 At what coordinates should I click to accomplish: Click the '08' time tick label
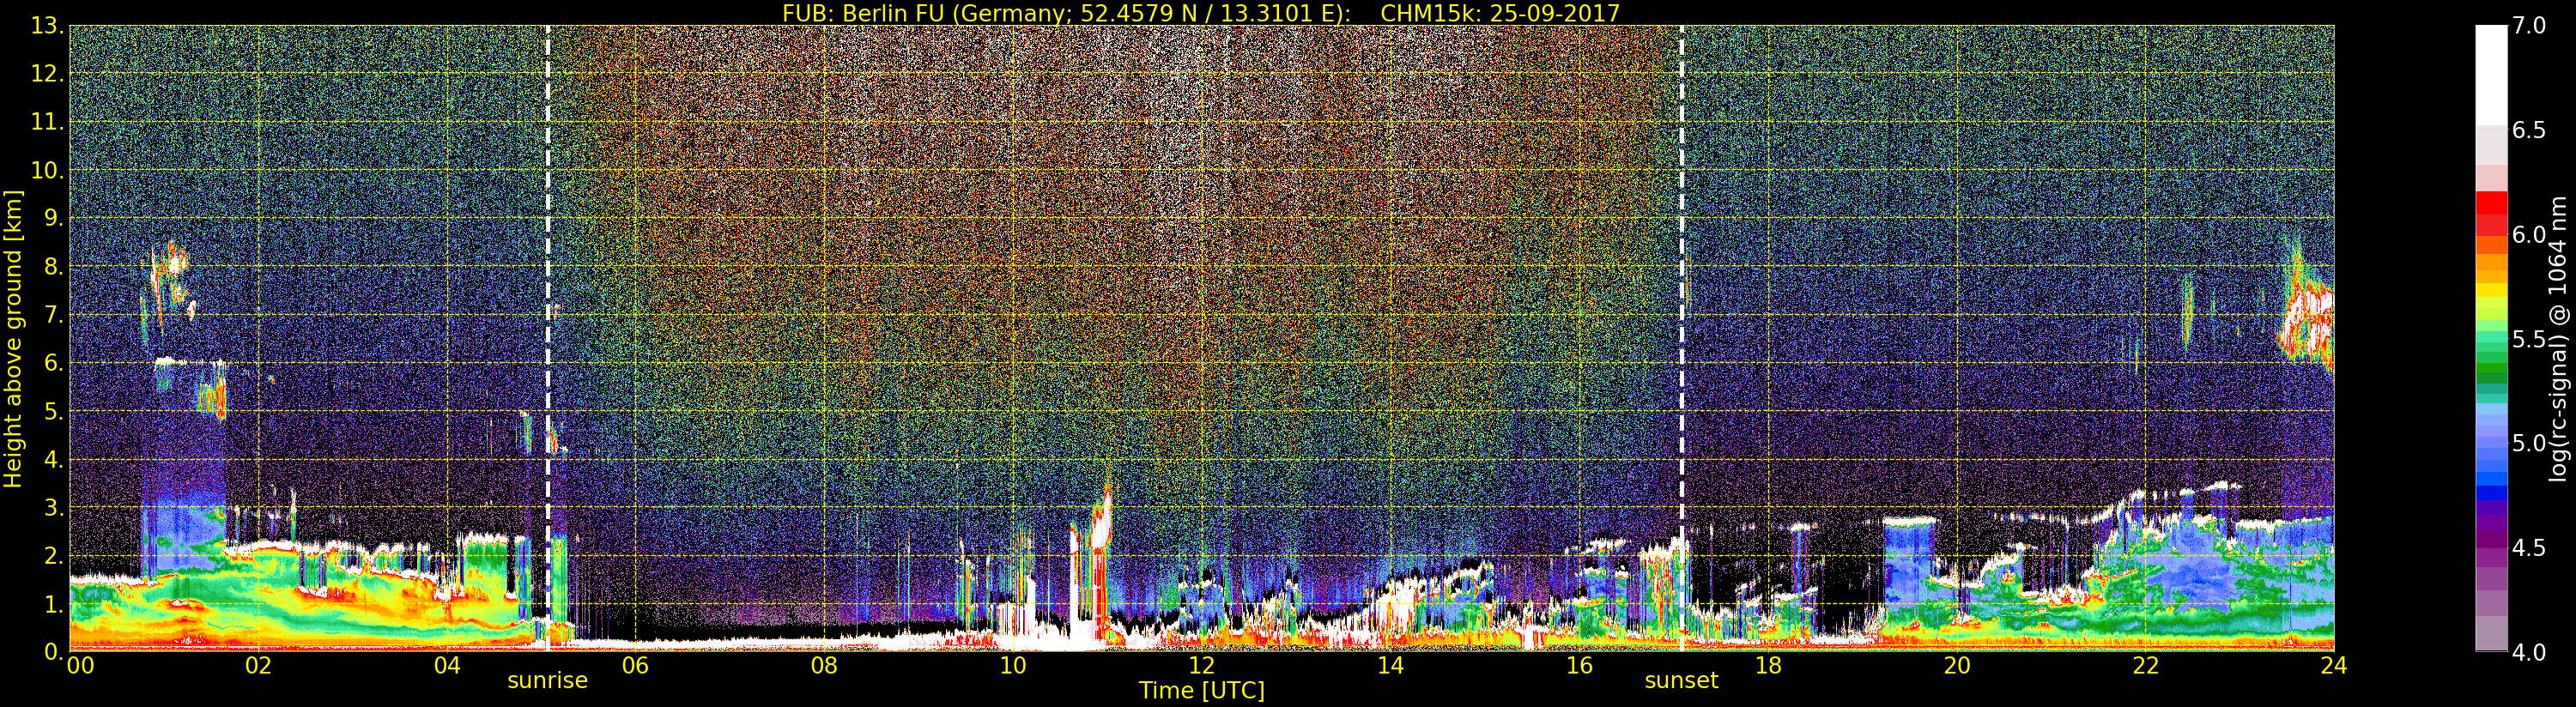click(x=825, y=666)
